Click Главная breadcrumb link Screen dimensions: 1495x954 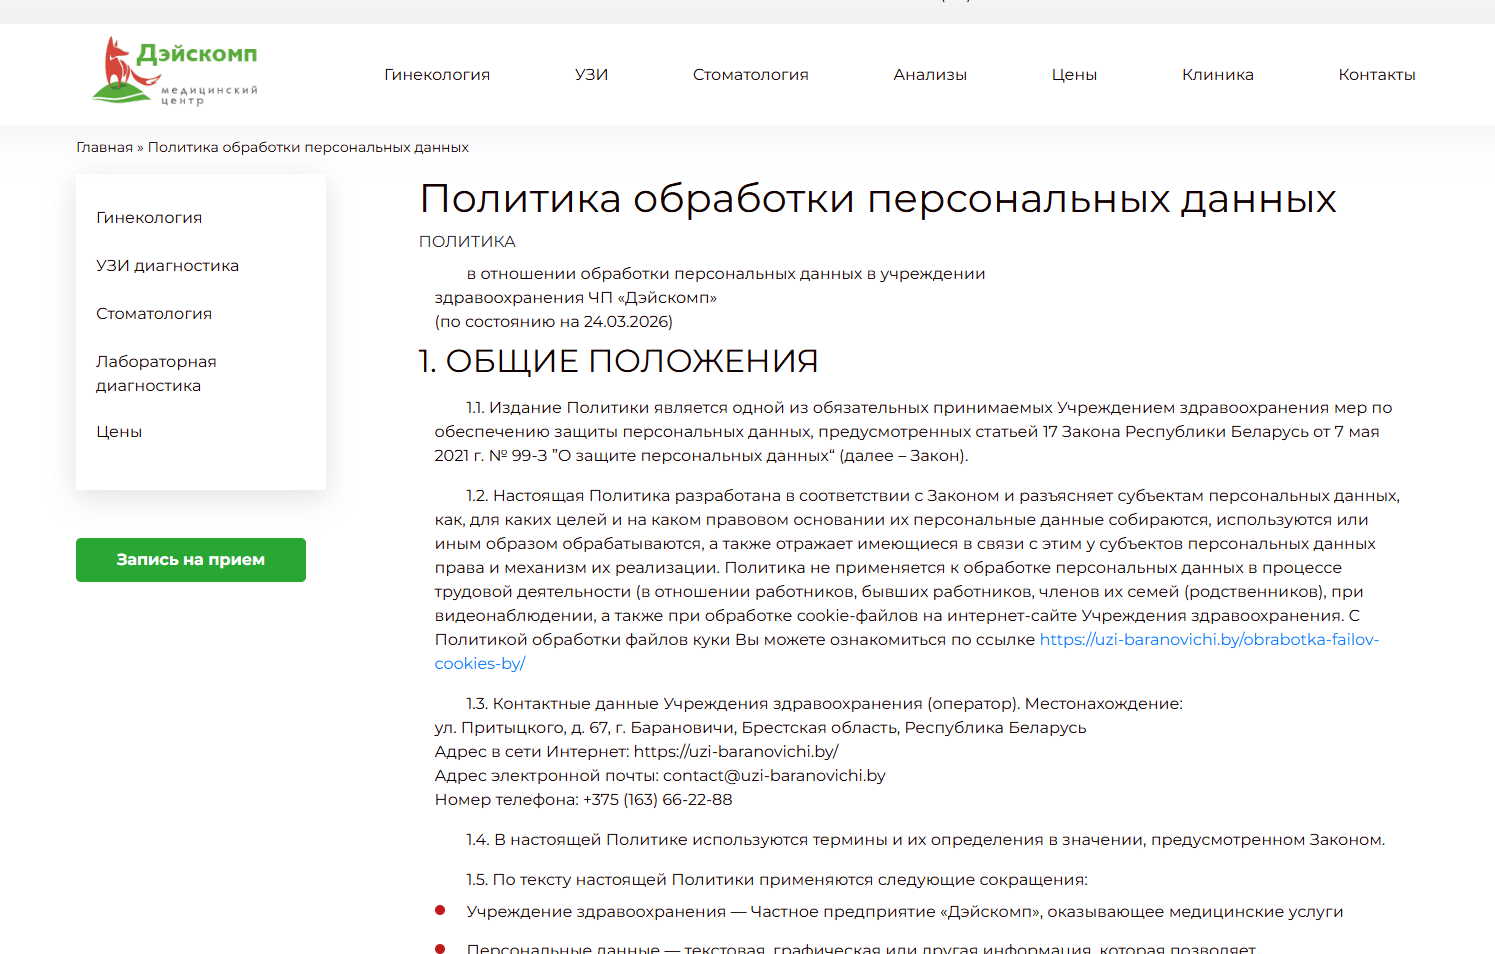(104, 147)
